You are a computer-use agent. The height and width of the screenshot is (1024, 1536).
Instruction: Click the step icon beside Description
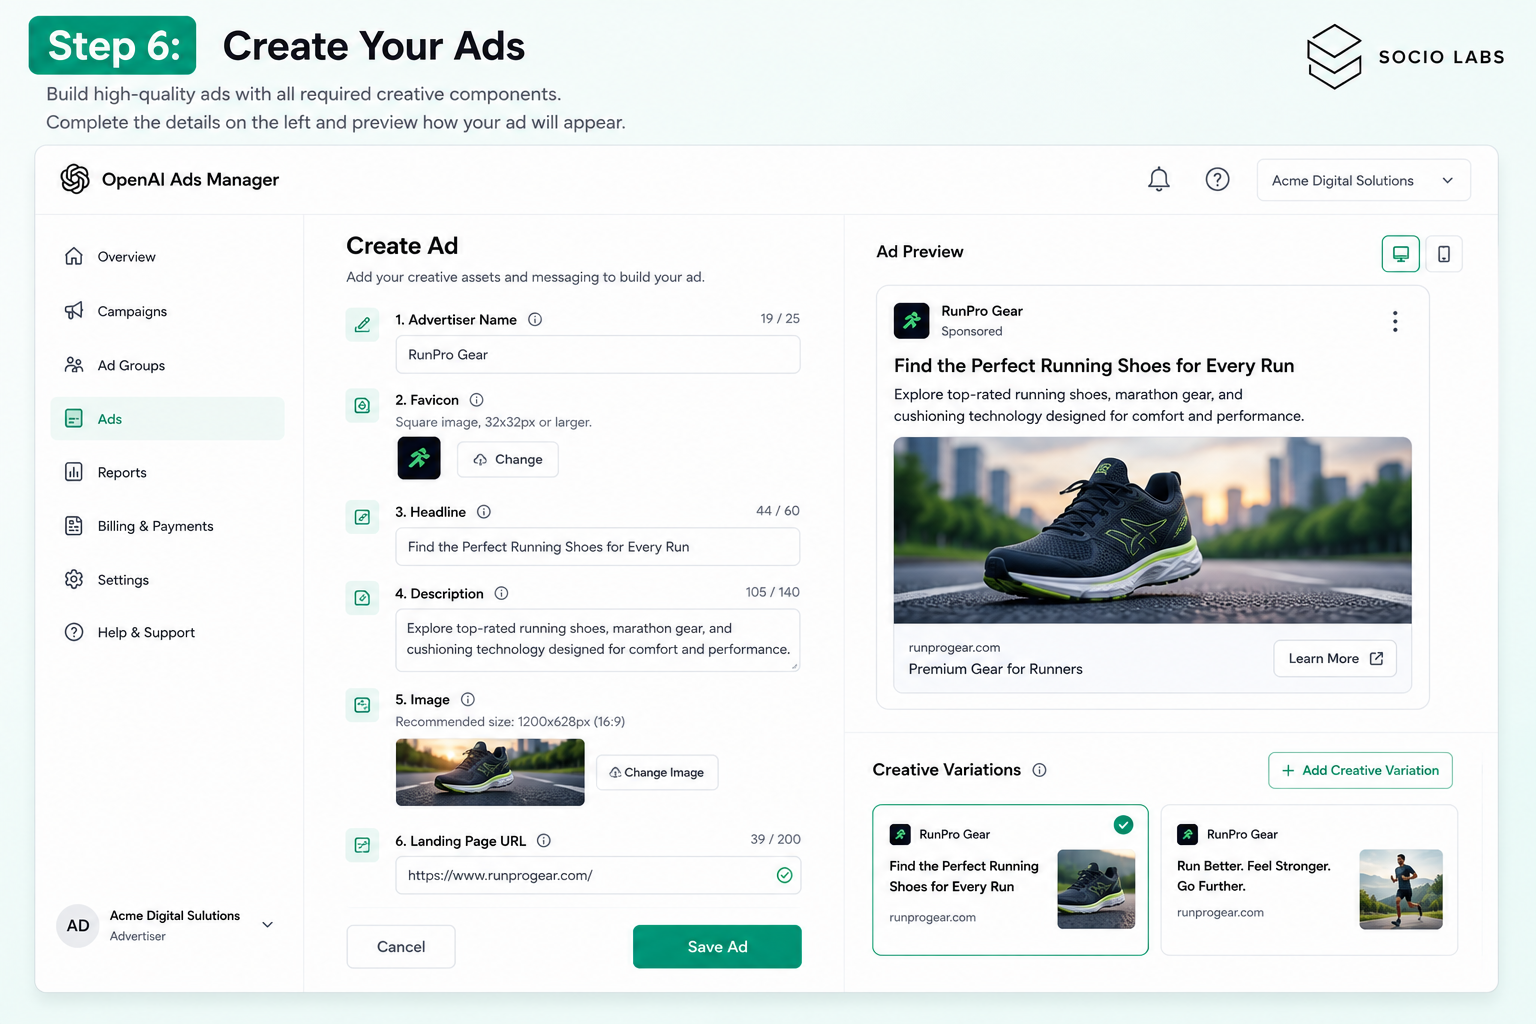362,598
